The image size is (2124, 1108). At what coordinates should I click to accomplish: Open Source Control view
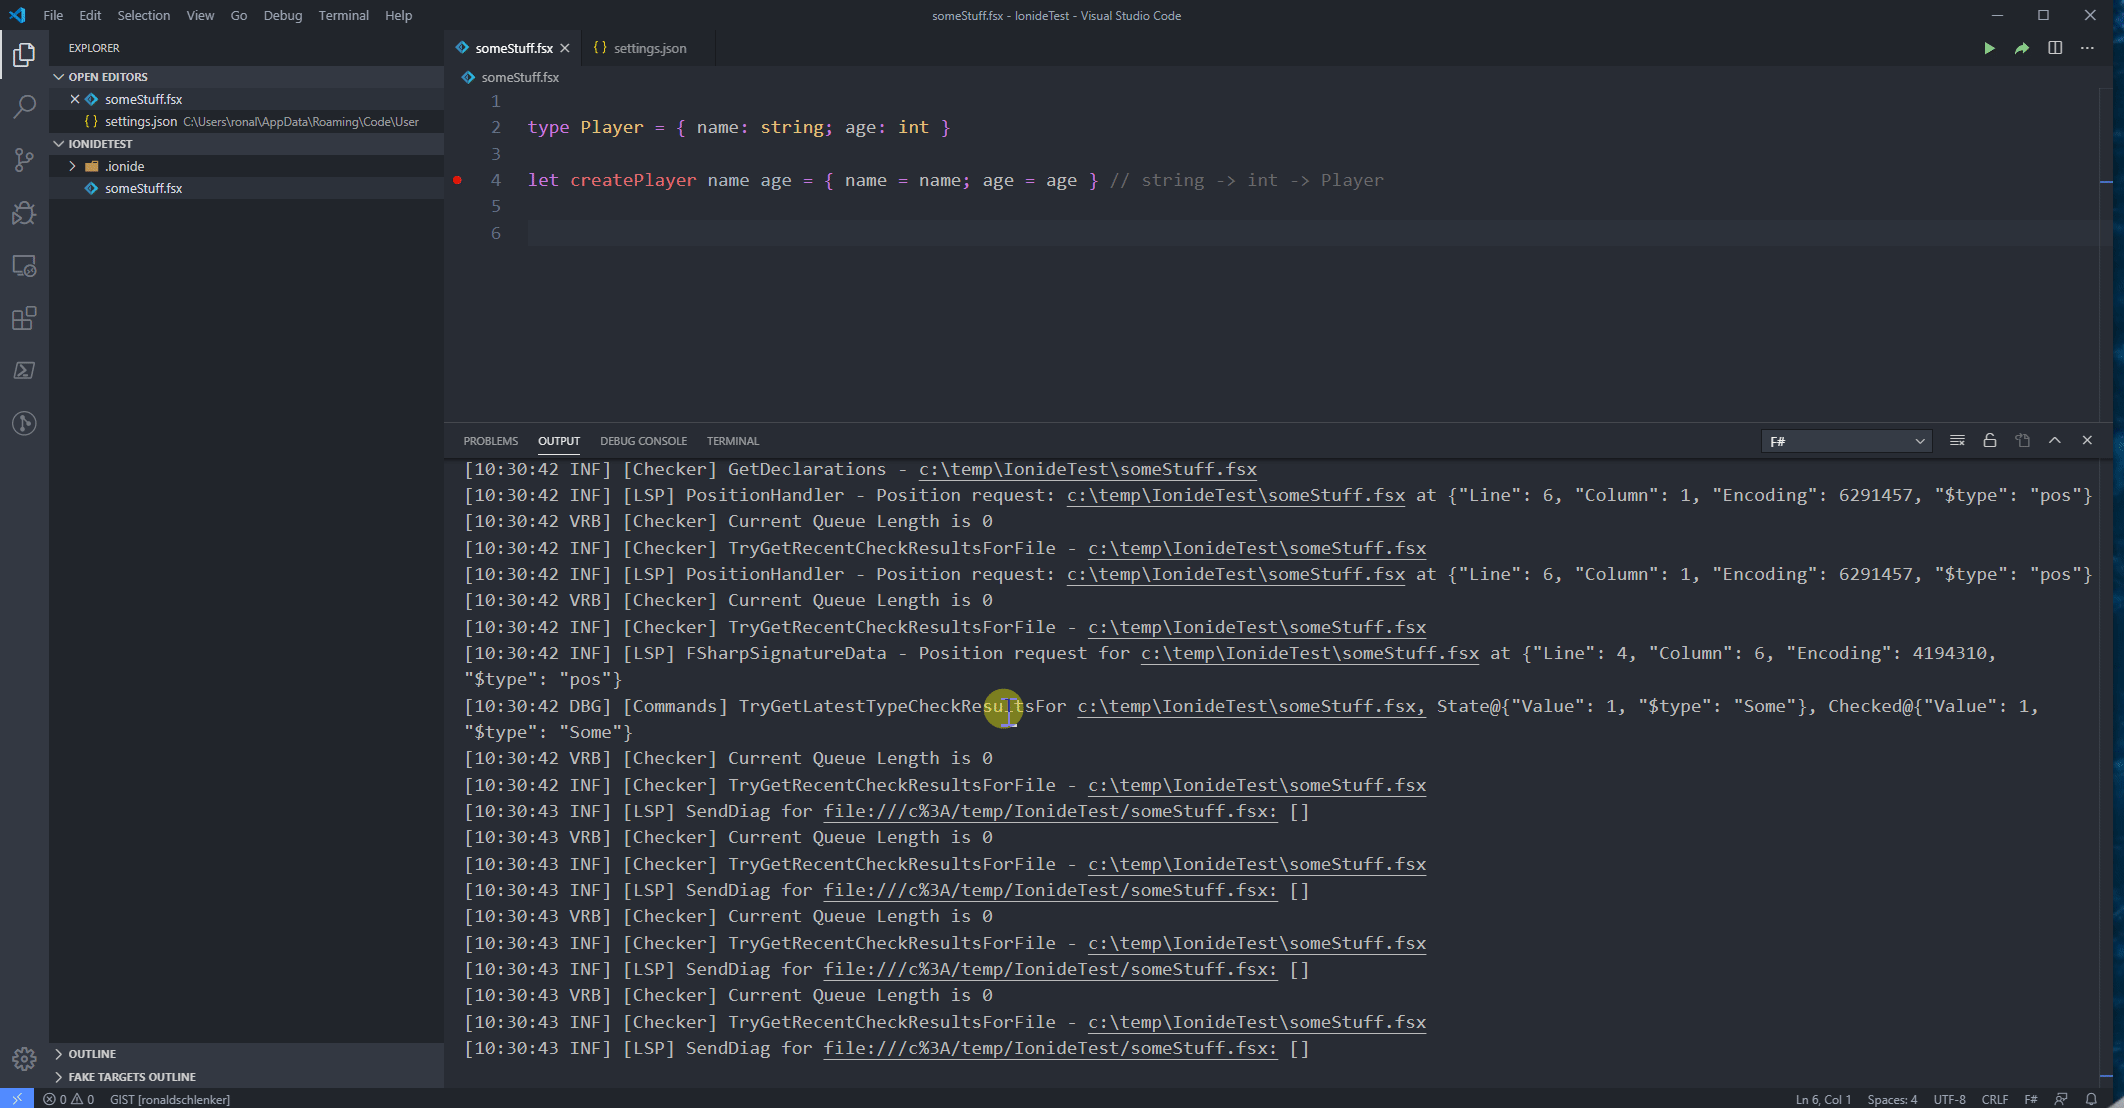(x=24, y=160)
